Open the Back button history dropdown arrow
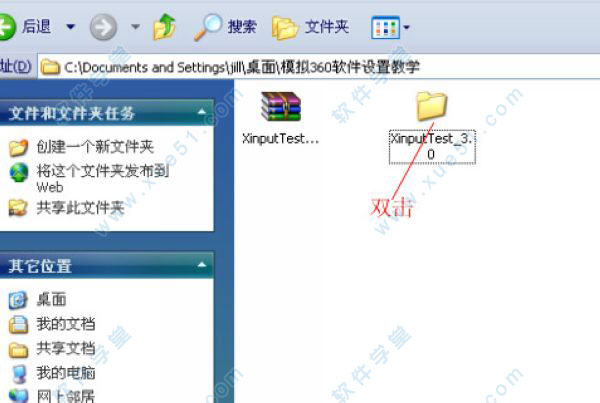Image resolution: width=600 pixels, height=403 pixels. coord(70,27)
